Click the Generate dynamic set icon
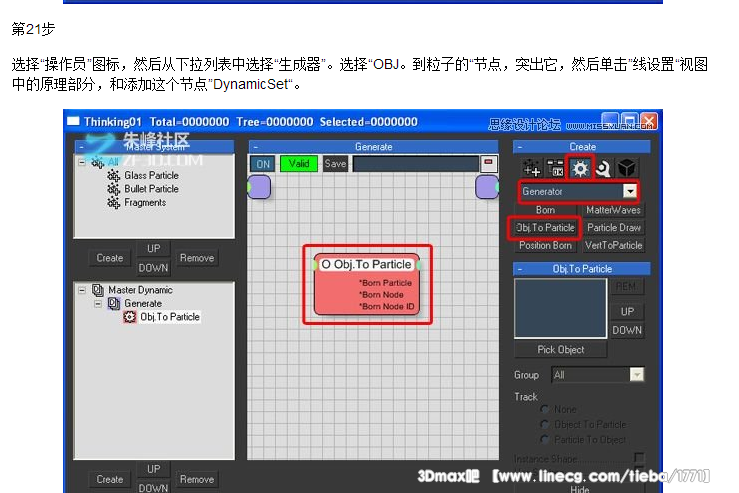Screen dimensions: 739x493 click(114, 304)
